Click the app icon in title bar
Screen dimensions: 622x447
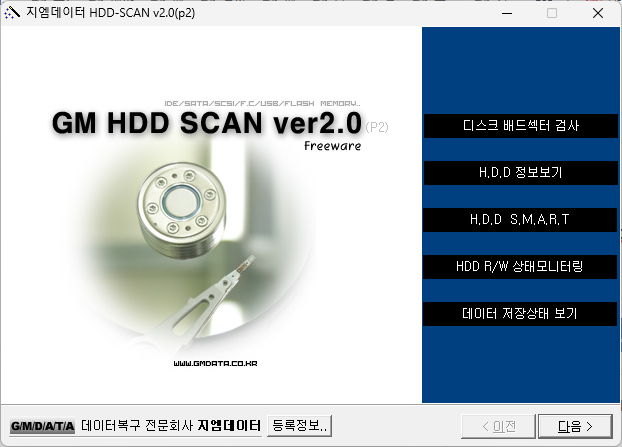[x=12, y=13]
